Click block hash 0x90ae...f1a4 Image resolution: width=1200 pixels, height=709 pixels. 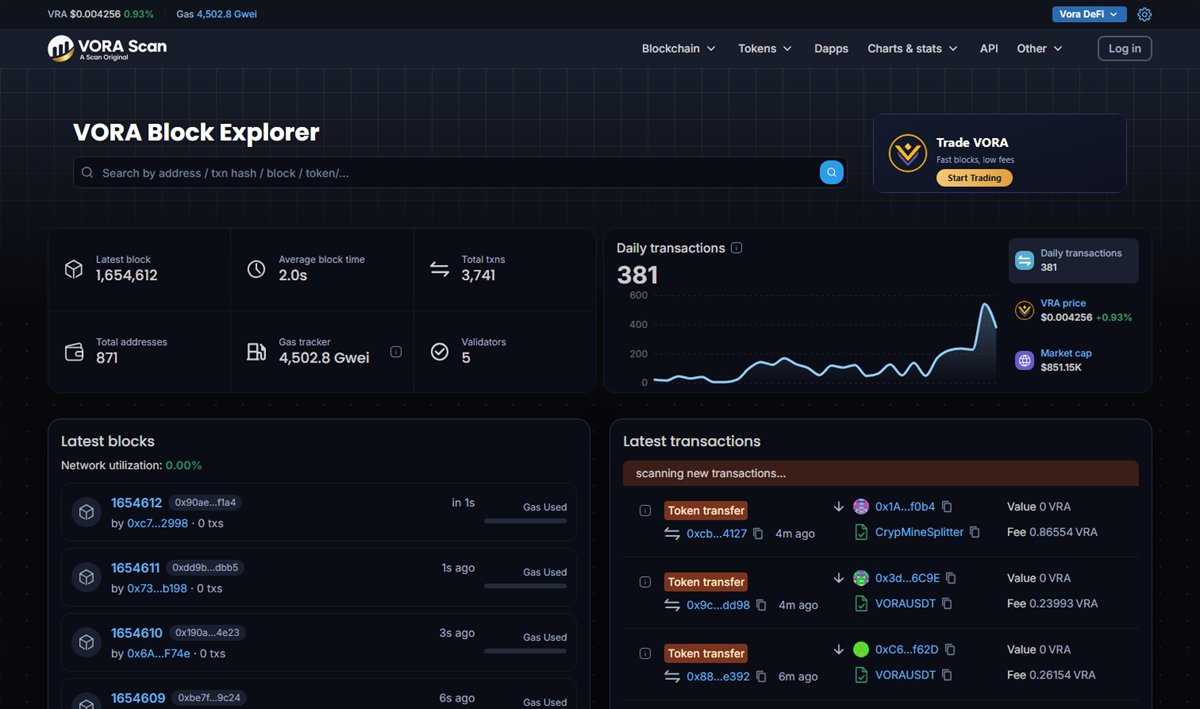click(205, 503)
